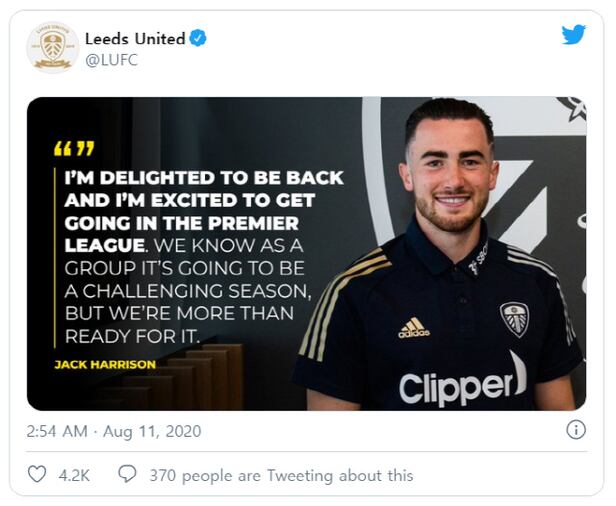Click "370 people are Tweeting about this"
This screenshot has height=506, width=616.
tap(281, 475)
